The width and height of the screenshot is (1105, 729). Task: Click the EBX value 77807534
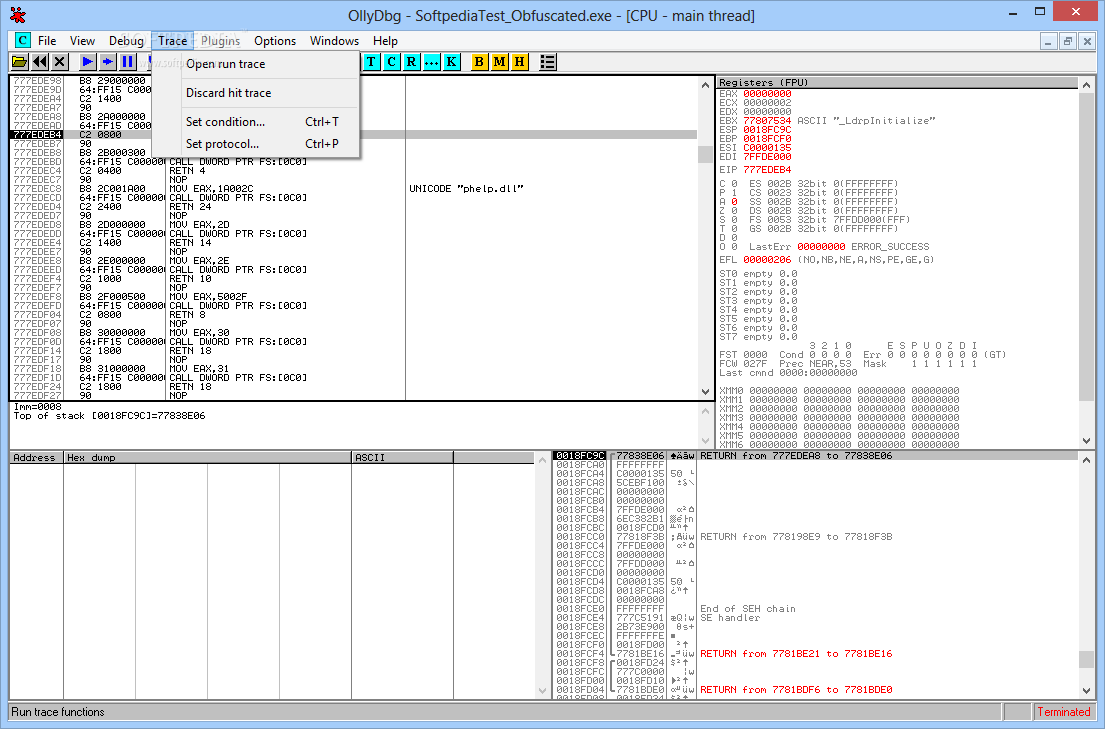click(767, 121)
